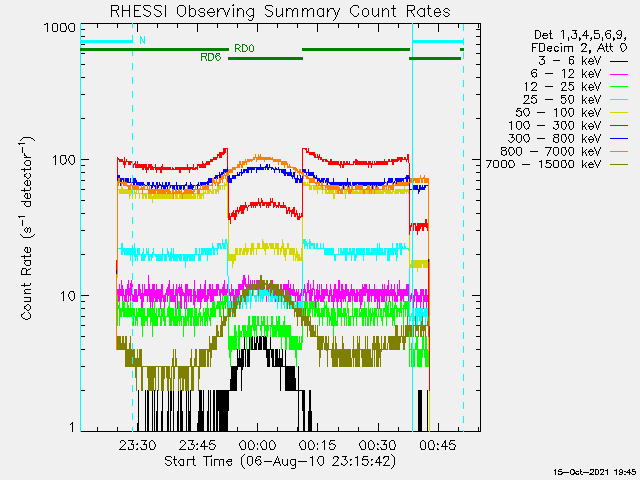640x480 pixels.
Task: Click the RD0 flag label
Action: pyautogui.click(x=244, y=47)
